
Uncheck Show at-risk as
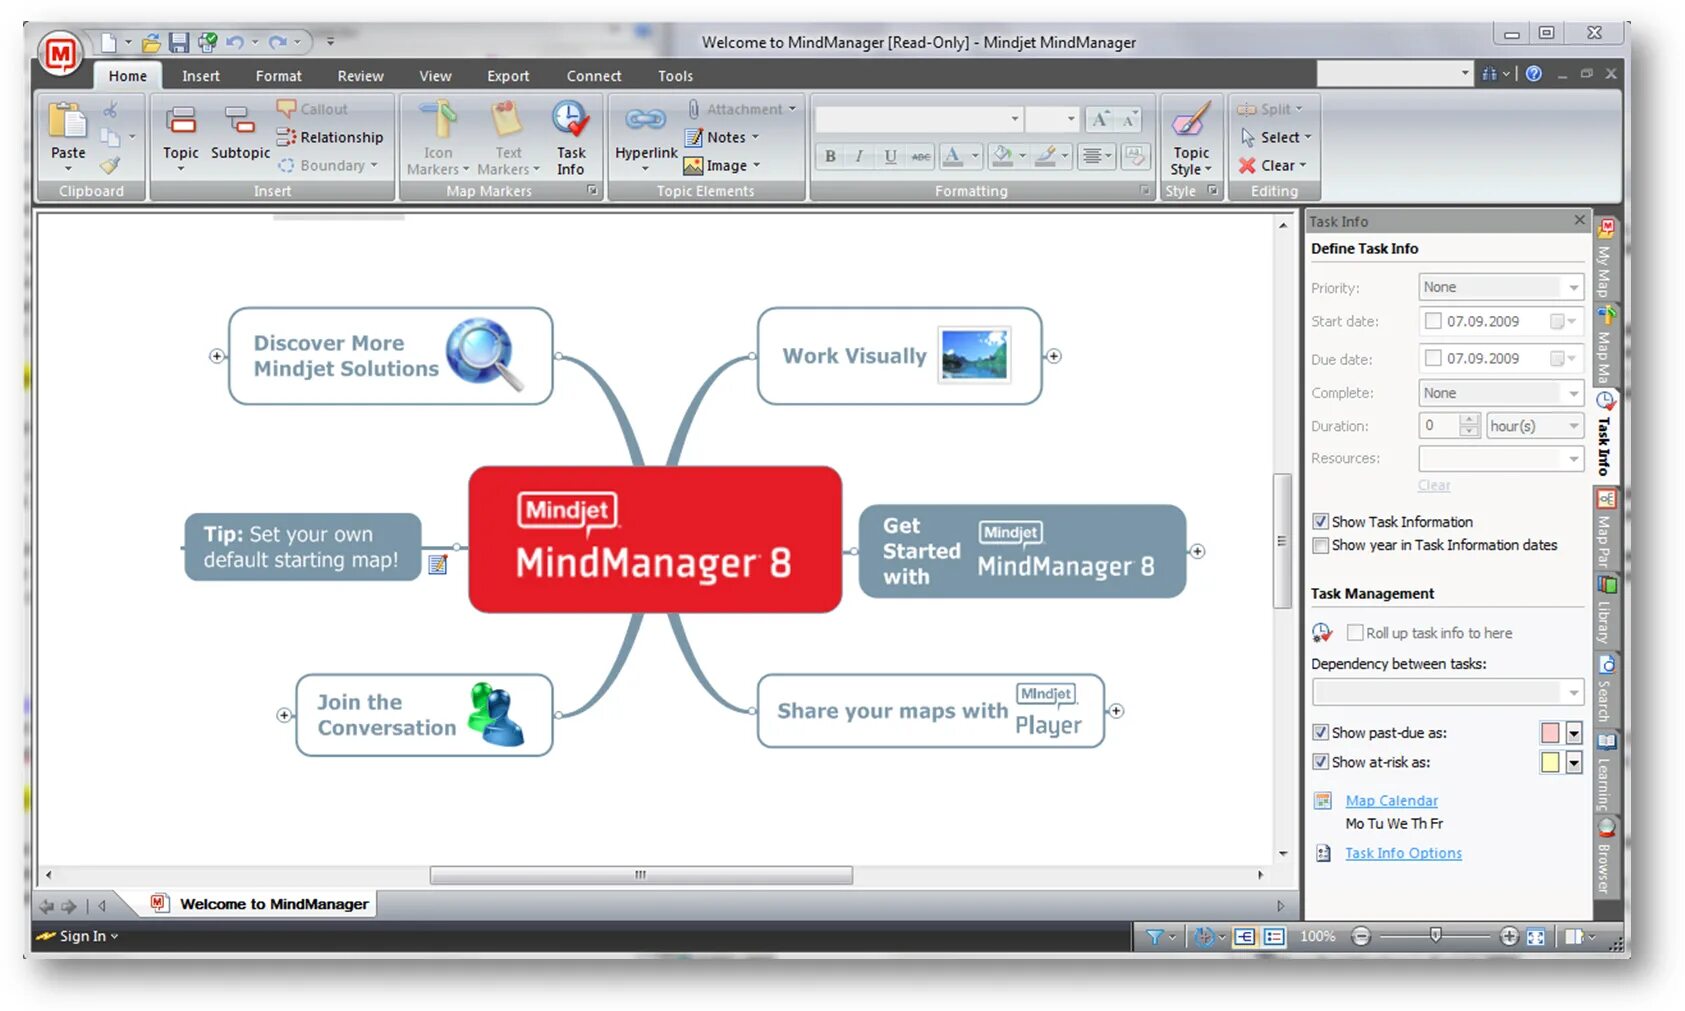click(x=1321, y=762)
